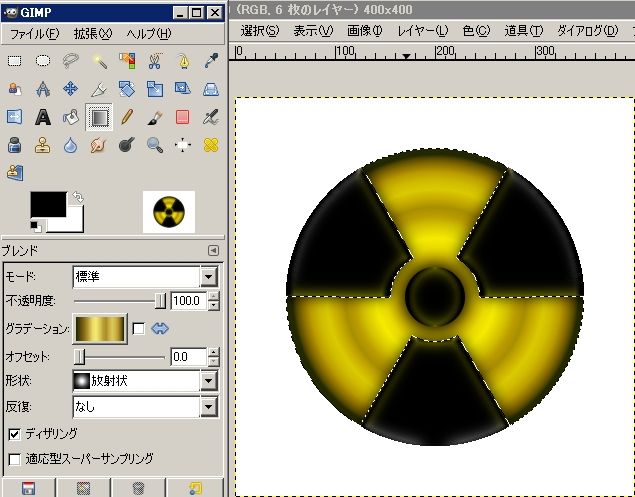Select the Dodge/Burn tool

point(127,145)
